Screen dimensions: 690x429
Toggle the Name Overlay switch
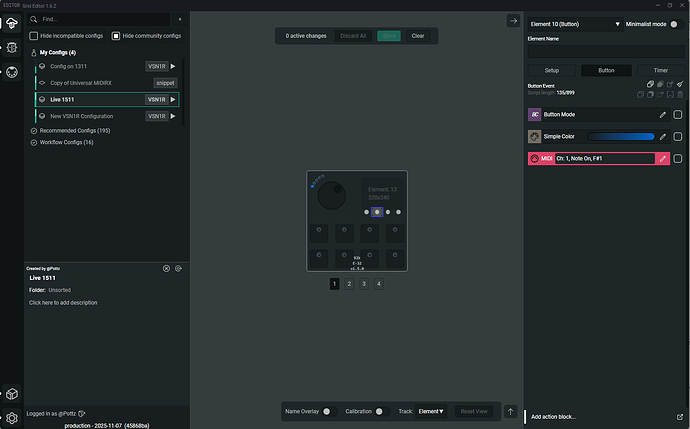(x=326, y=411)
